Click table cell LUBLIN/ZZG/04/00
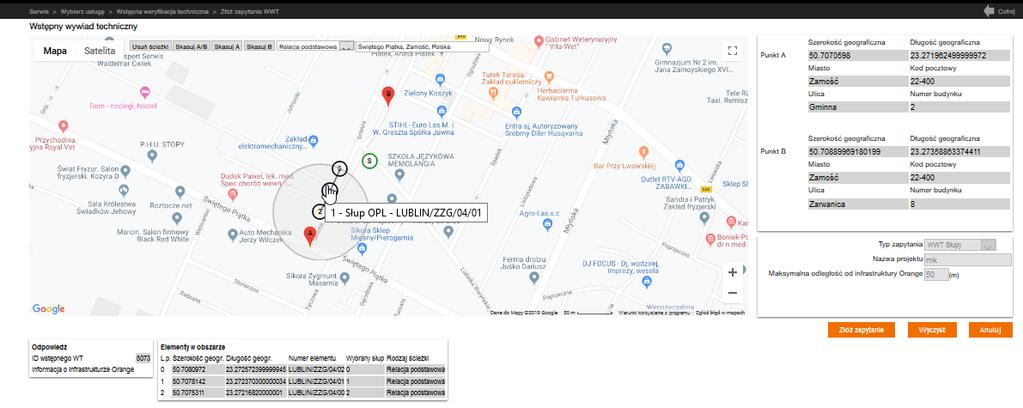1023x408 pixels. click(316, 393)
